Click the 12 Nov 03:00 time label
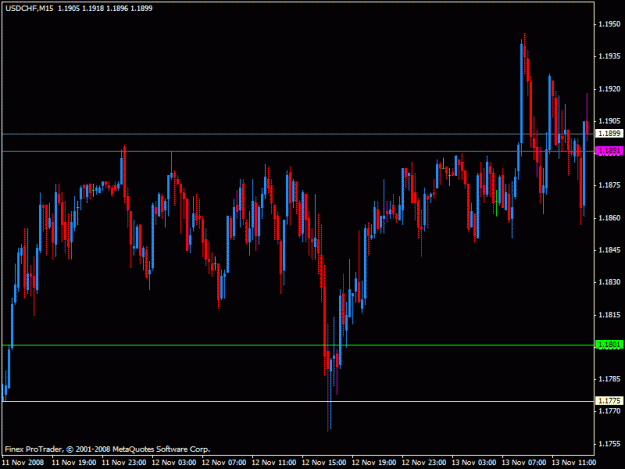 point(174,463)
